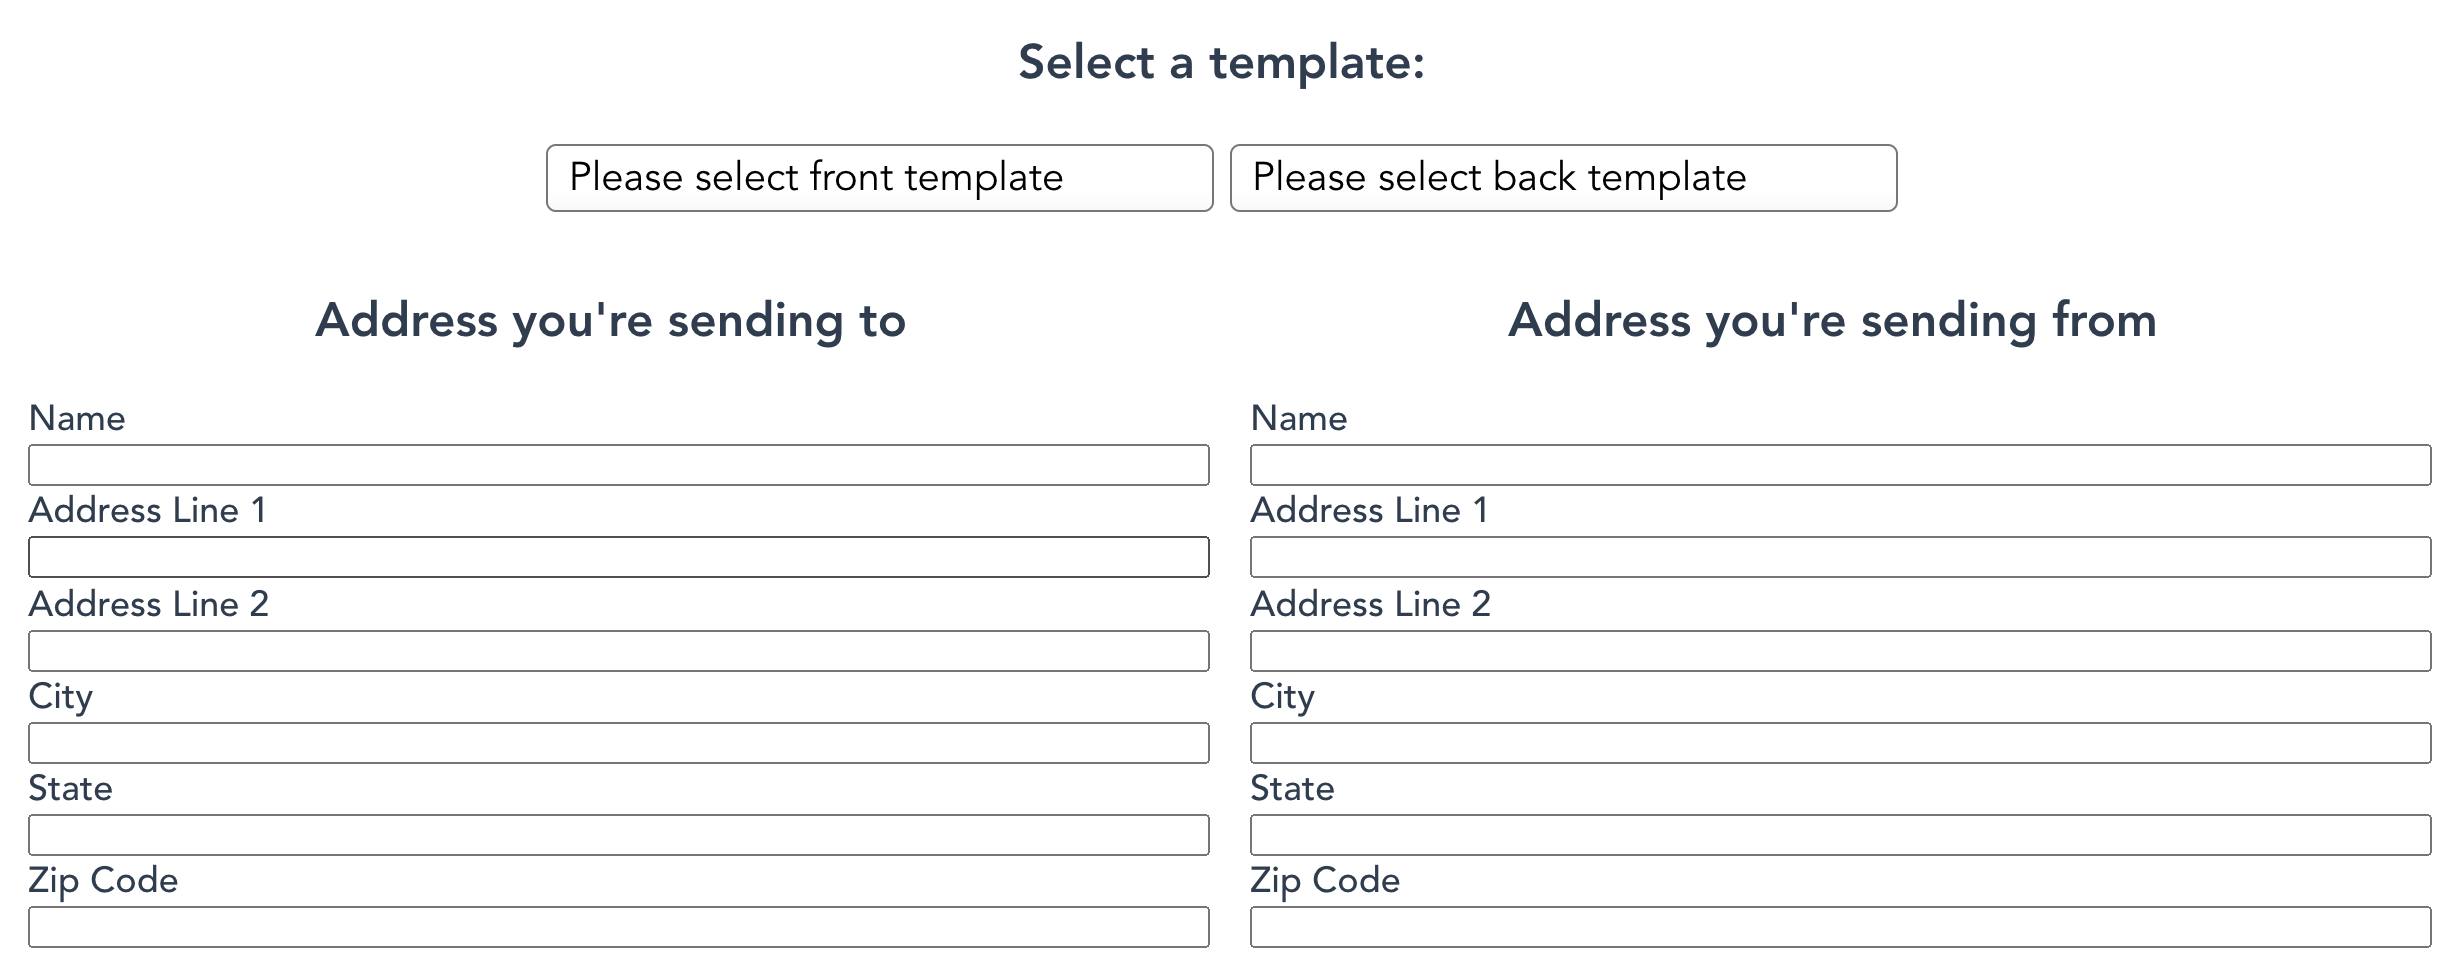Click the 'Address you're sending to' heading

610,320
